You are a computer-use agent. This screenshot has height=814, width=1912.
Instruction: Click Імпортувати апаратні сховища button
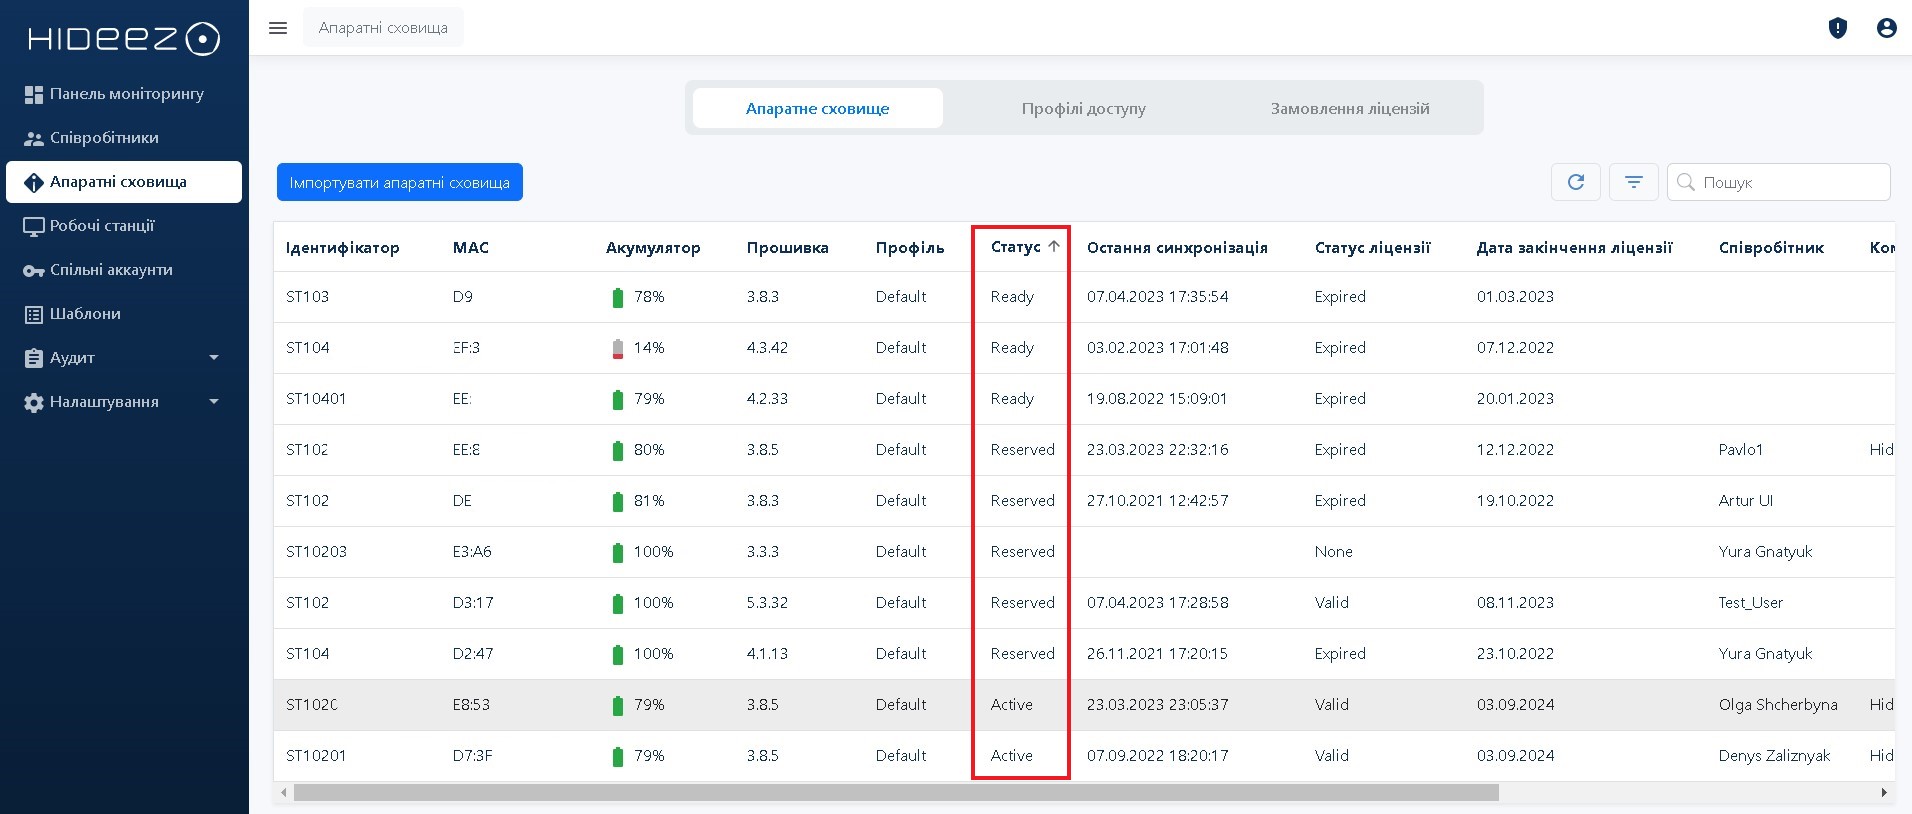(399, 182)
